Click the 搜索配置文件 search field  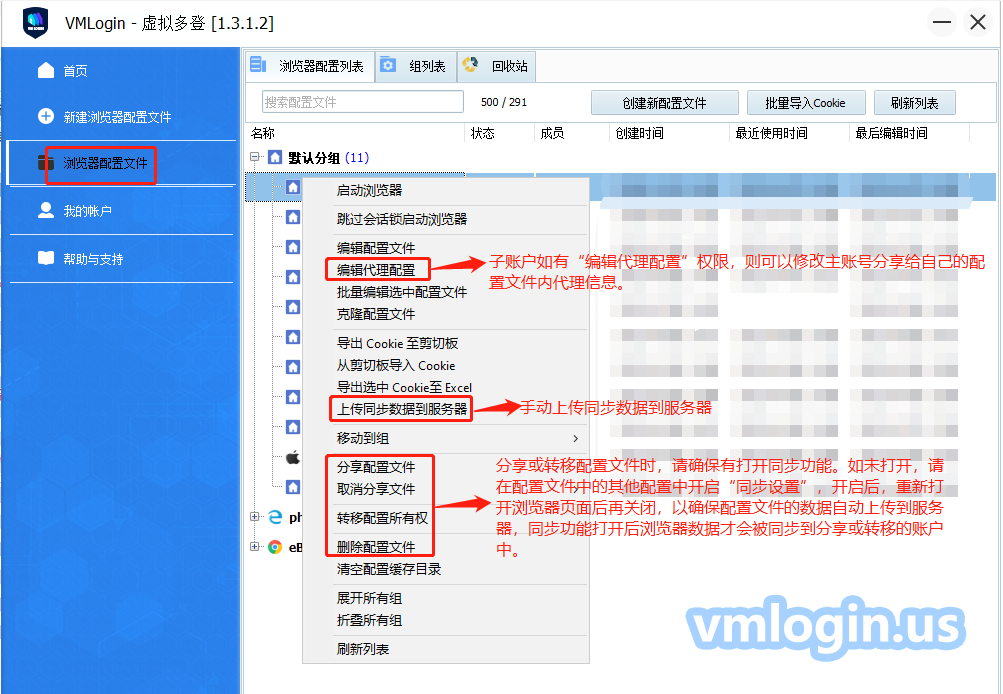[362, 102]
